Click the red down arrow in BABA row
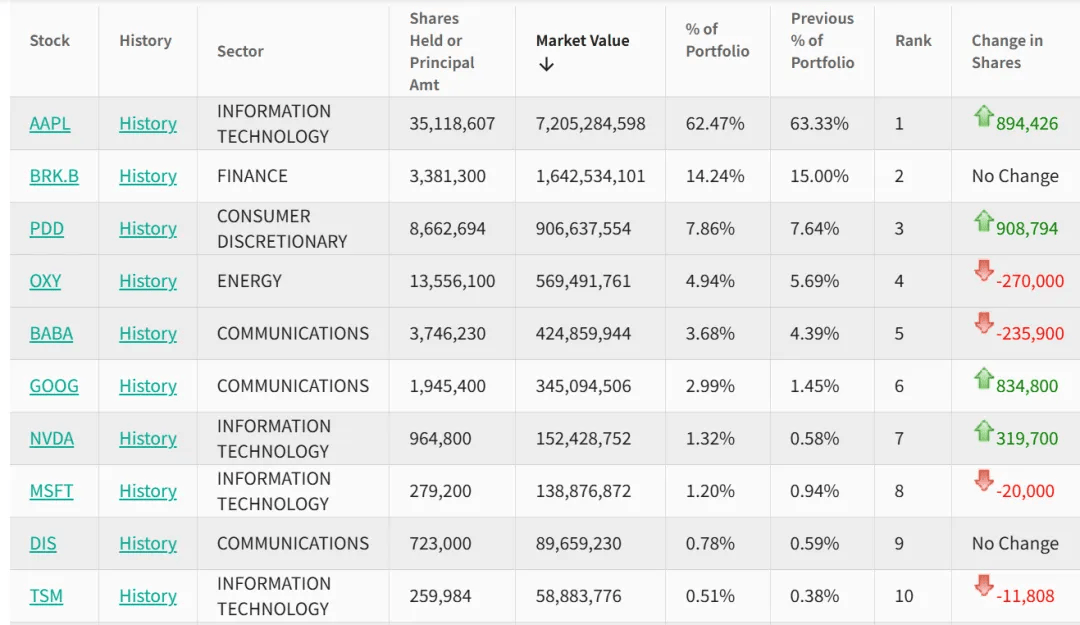Viewport: 1080px width, 625px height. pyautogui.click(x=983, y=323)
